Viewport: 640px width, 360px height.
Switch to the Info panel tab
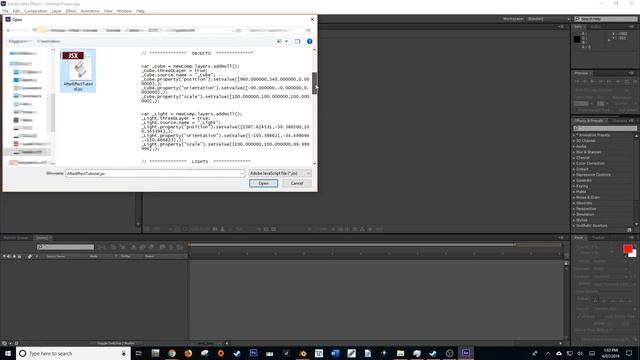(579, 27)
